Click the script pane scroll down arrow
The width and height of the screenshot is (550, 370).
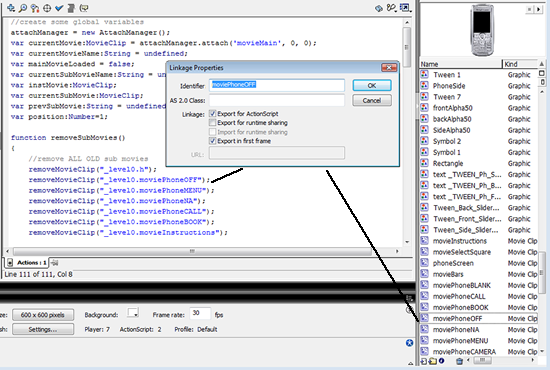click(407, 242)
